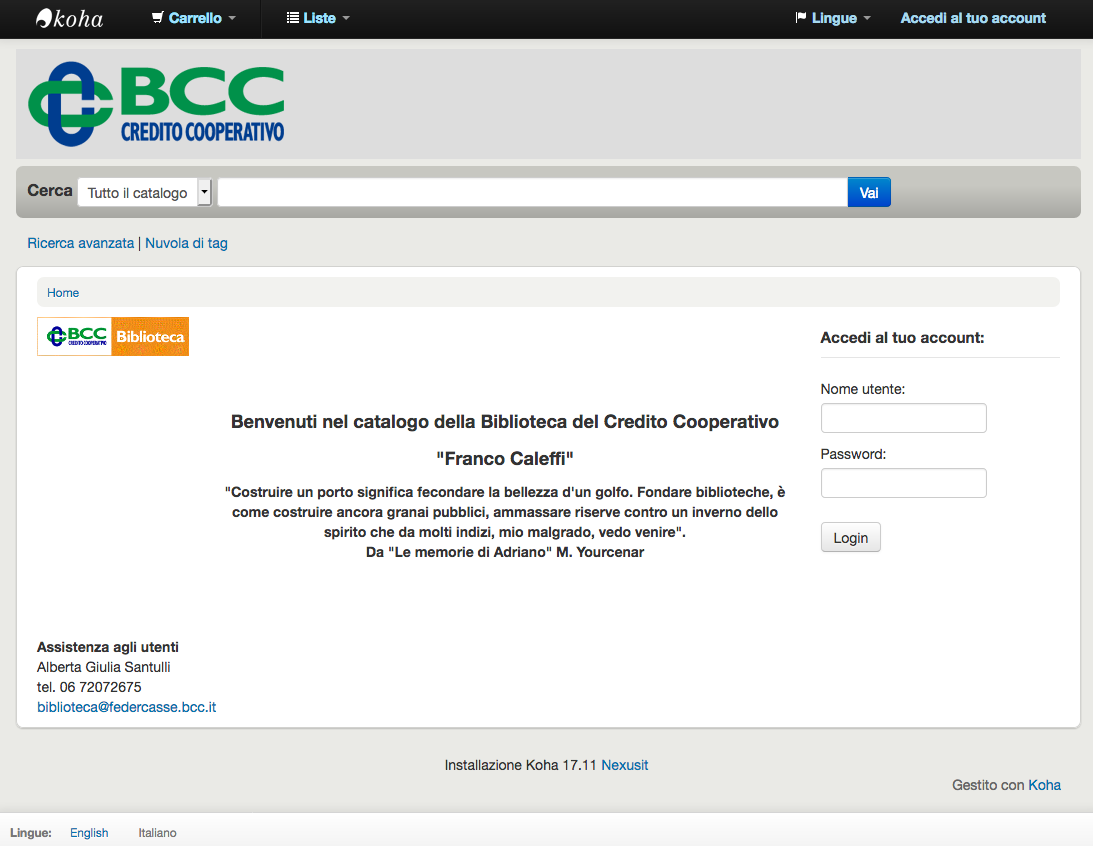Click the BCC Biblioteca orange banner image
The image size is (1093, 846).
113,337
